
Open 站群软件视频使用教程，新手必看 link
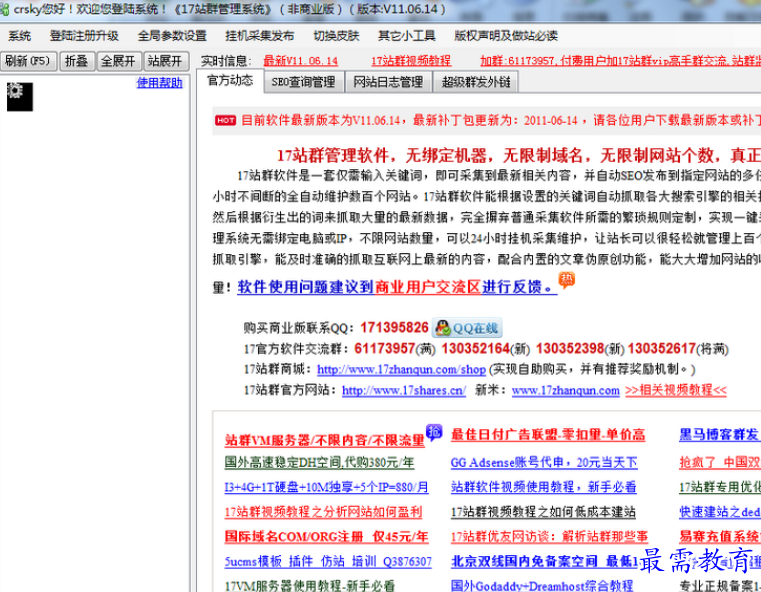[544, 487]
